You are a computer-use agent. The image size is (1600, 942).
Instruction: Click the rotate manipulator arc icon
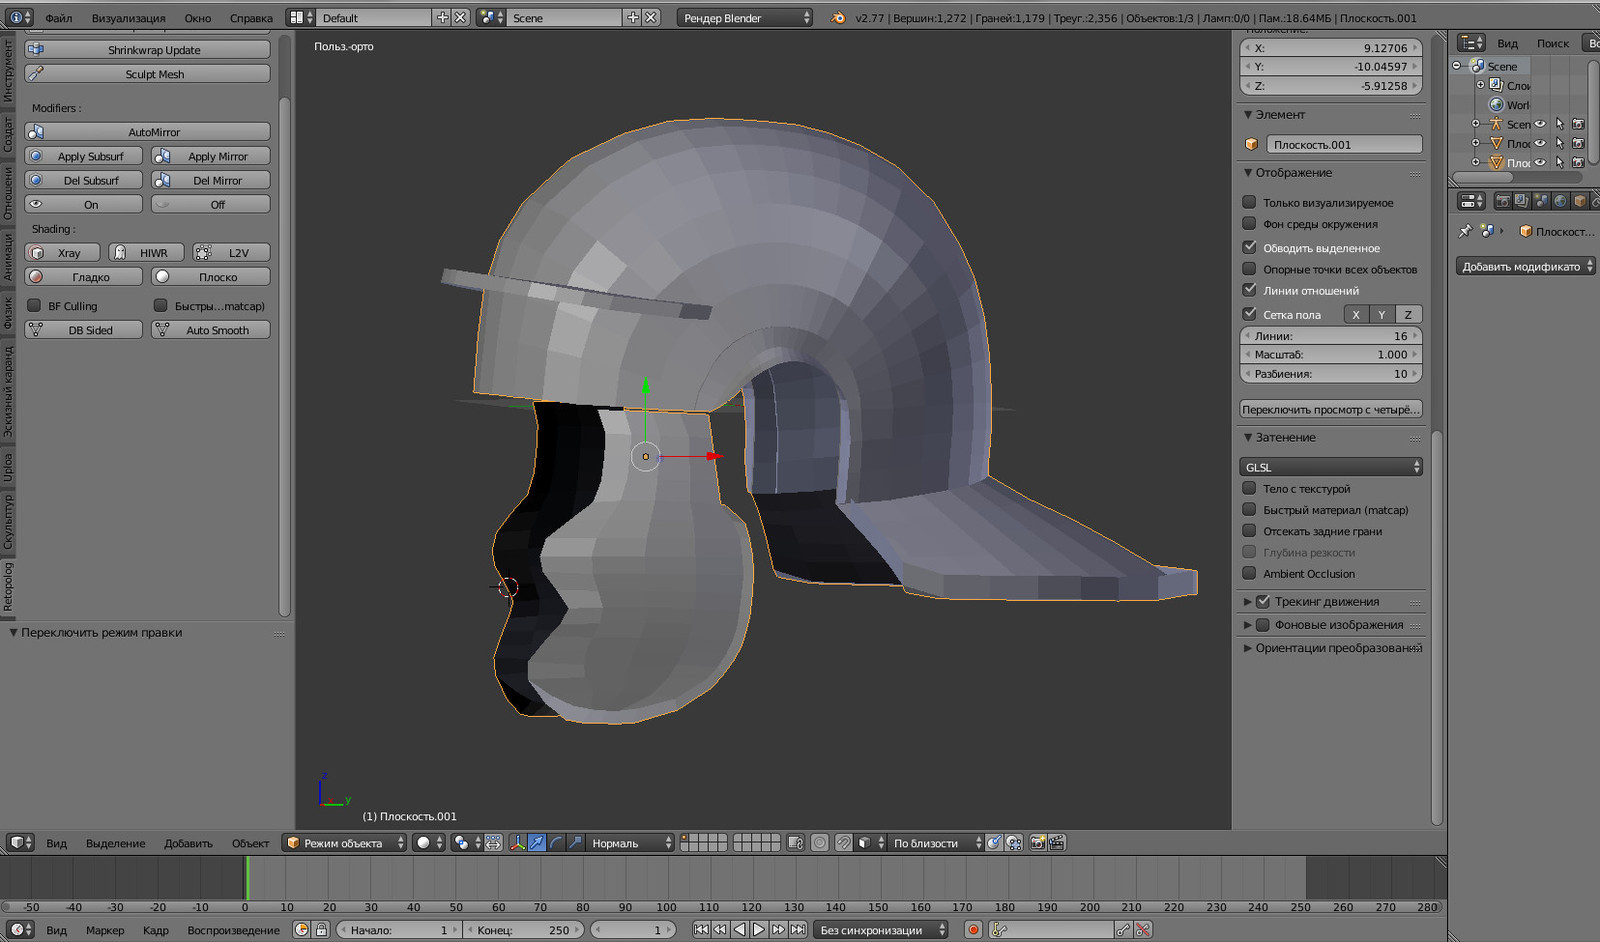point(556,843)
